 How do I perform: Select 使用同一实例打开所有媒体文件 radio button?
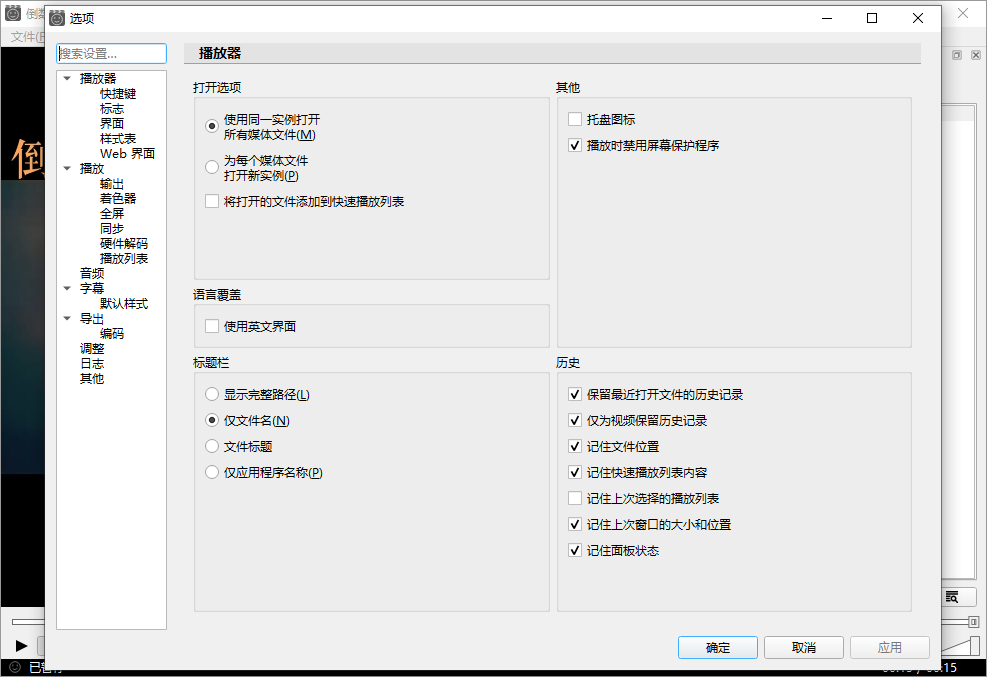coord(212,126)
